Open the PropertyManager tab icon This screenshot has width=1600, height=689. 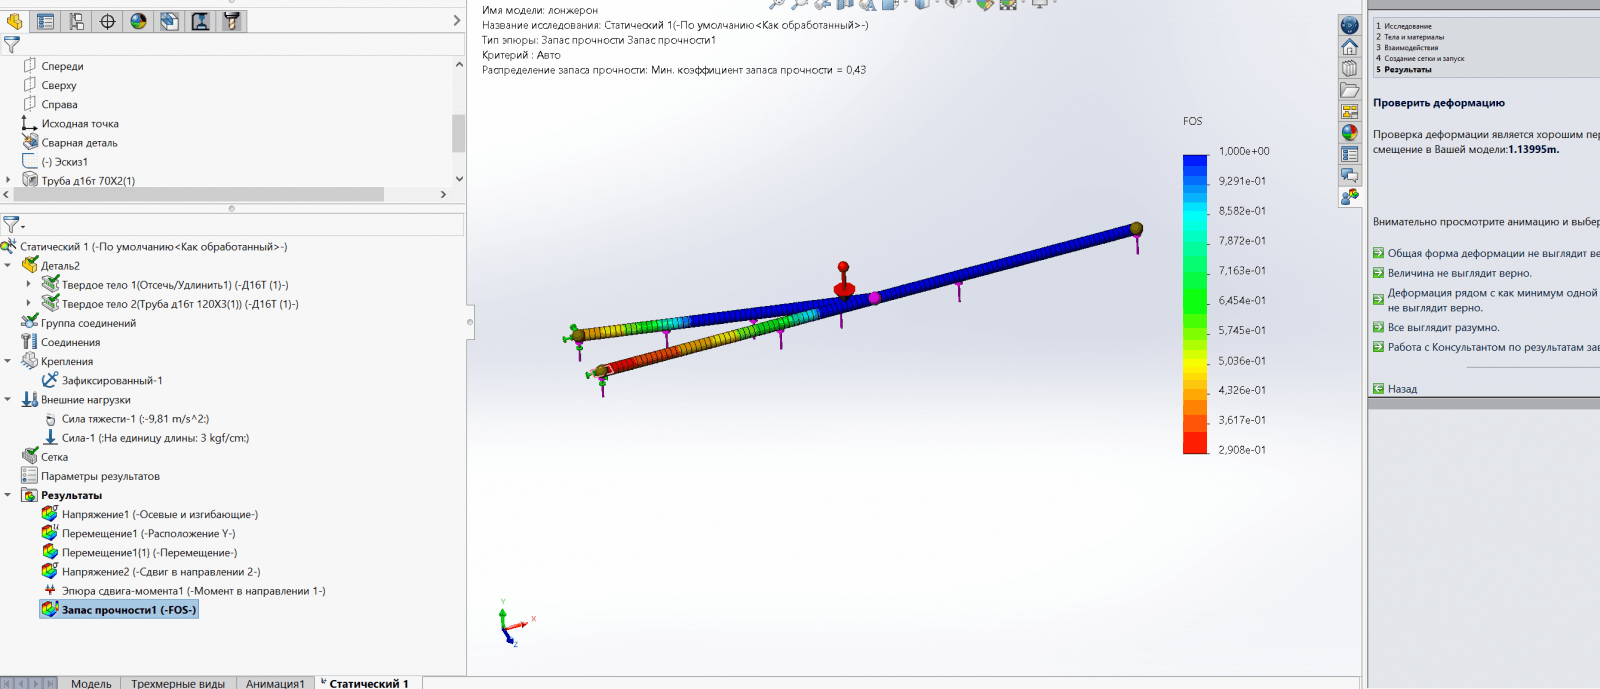click(x=46, y=21)
